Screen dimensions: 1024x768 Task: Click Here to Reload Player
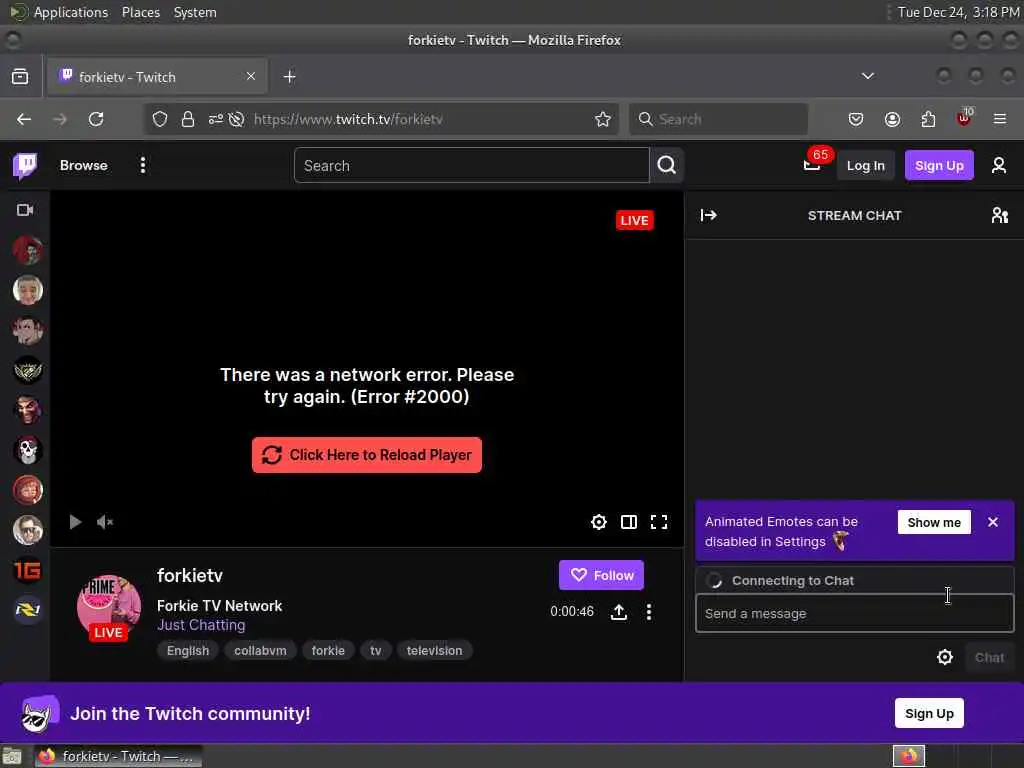367,455
